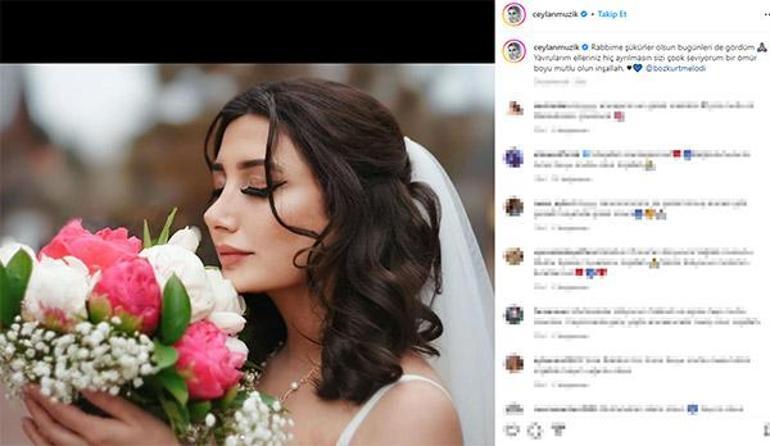770x446 pixels.
Task: Open the sixth commenter's avatar
Action: 514,363
